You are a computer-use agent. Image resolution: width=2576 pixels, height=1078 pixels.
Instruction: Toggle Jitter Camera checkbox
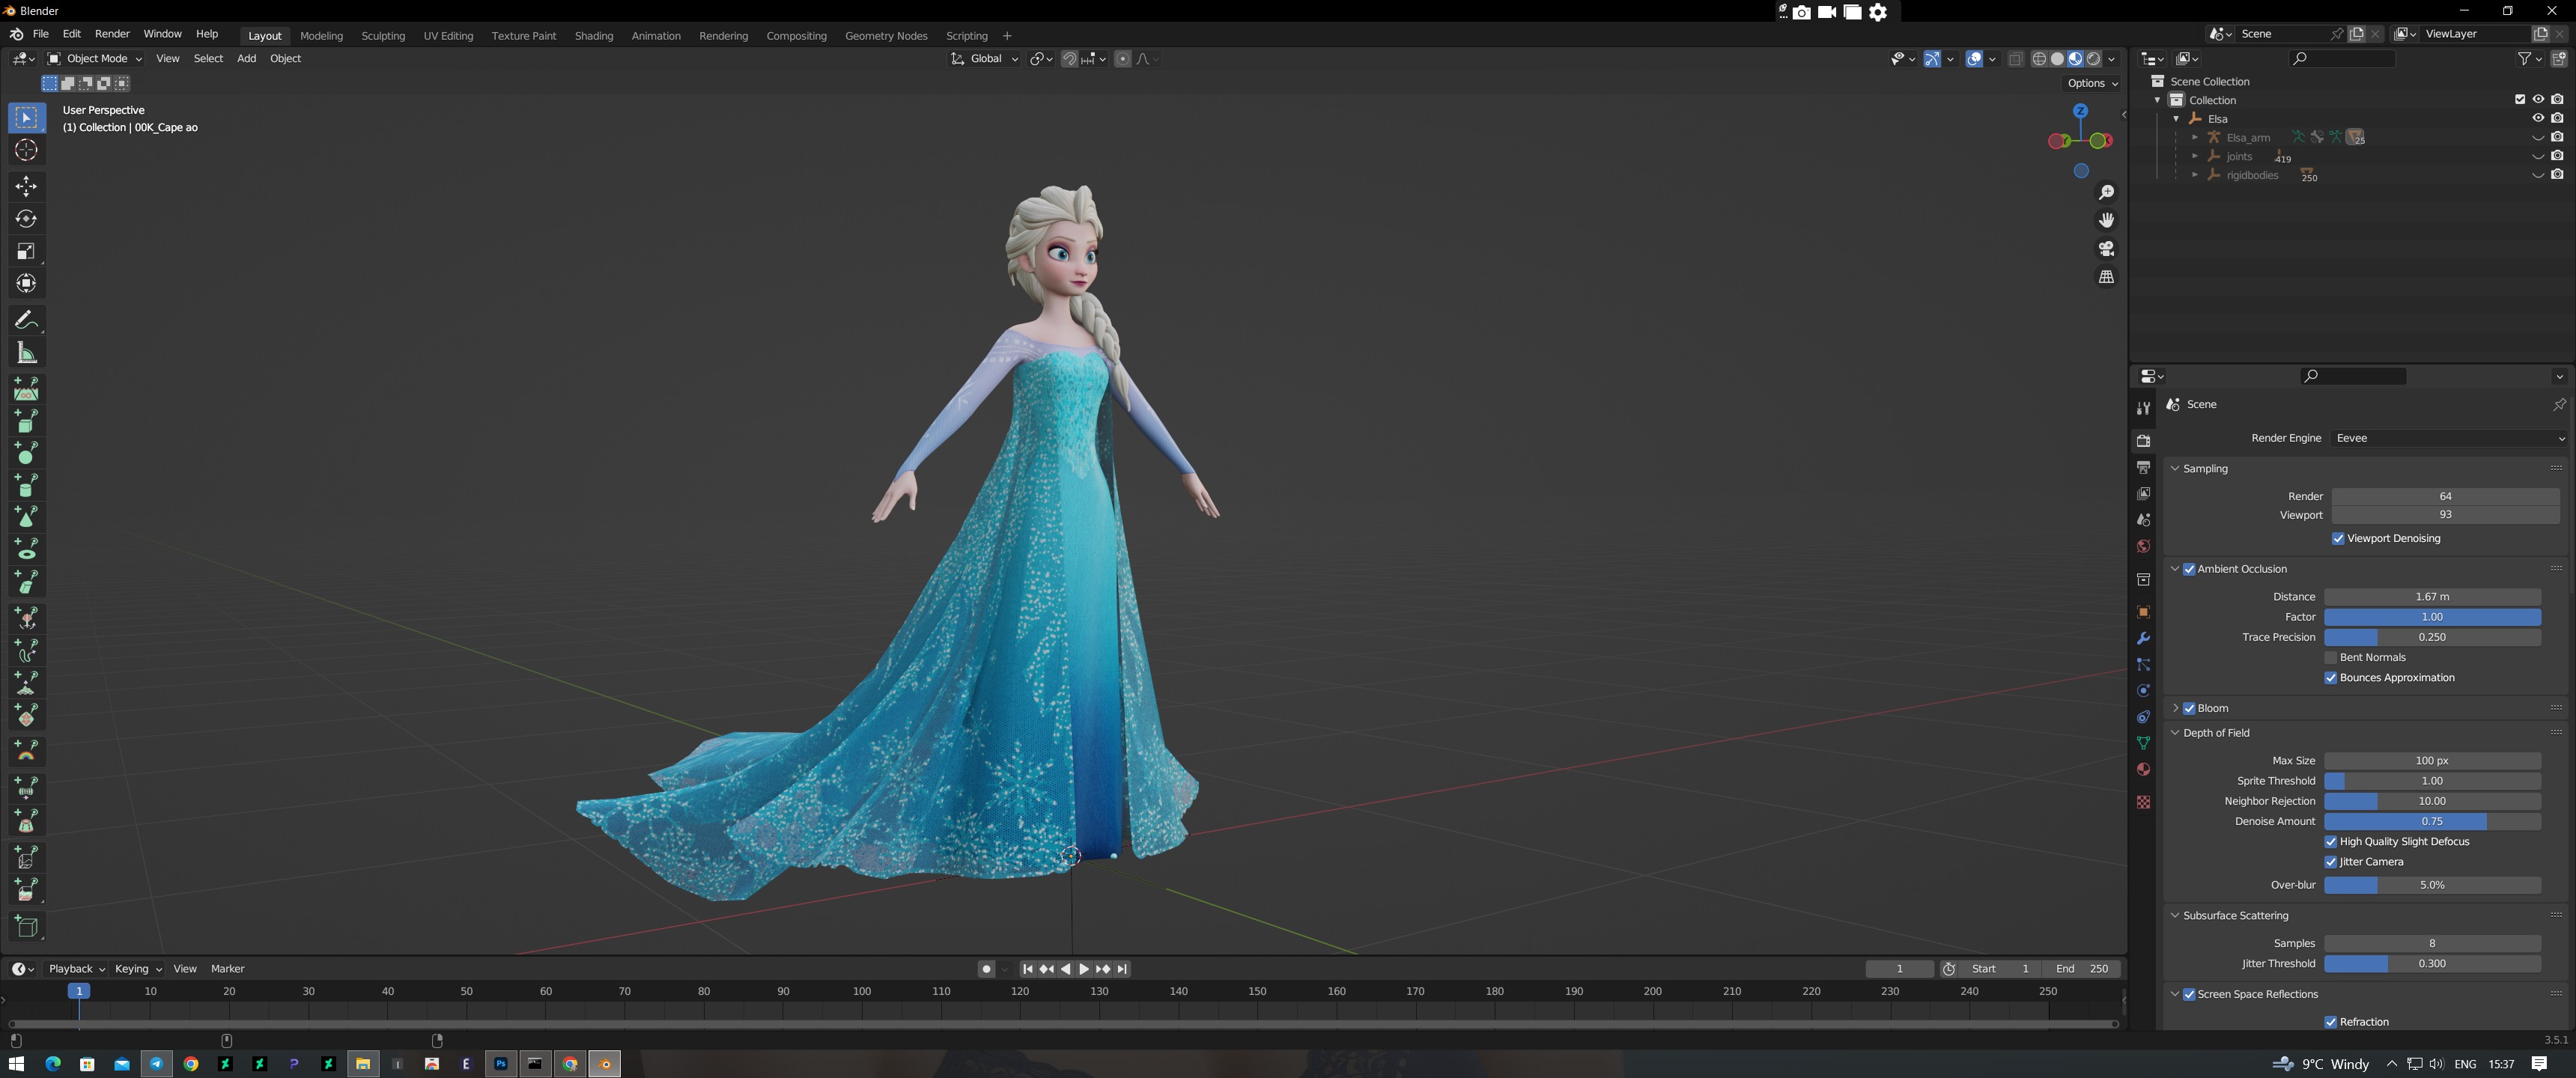(2331, 862)
